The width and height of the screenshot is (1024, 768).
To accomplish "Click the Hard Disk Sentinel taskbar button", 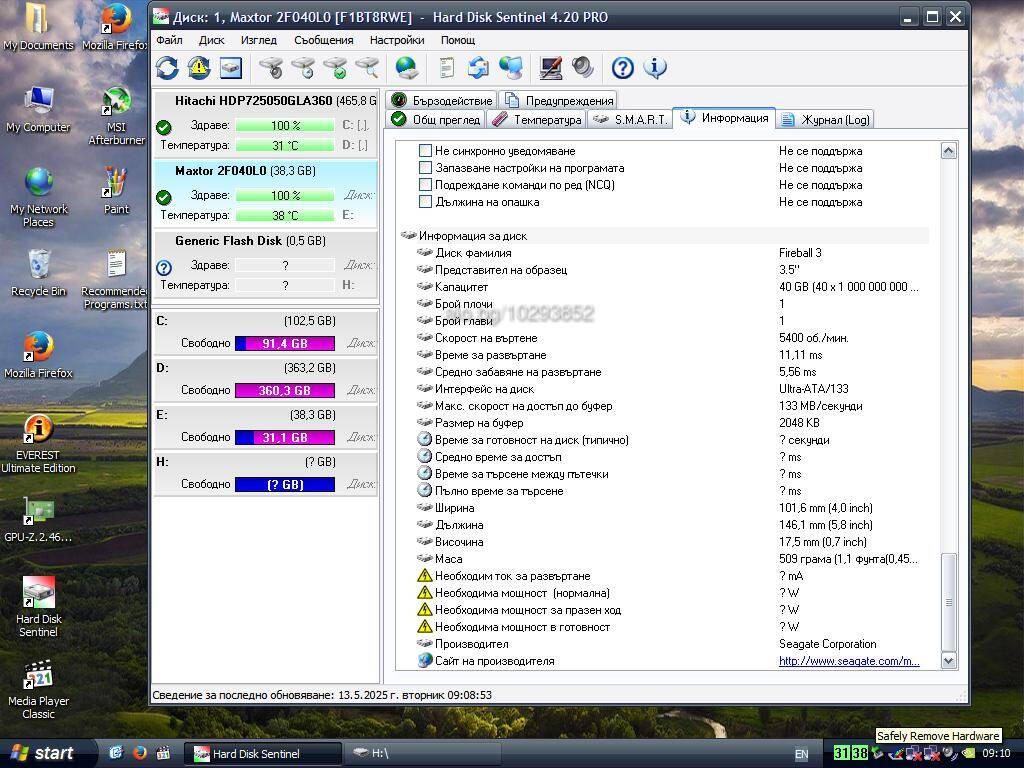I will pos(263,754).
